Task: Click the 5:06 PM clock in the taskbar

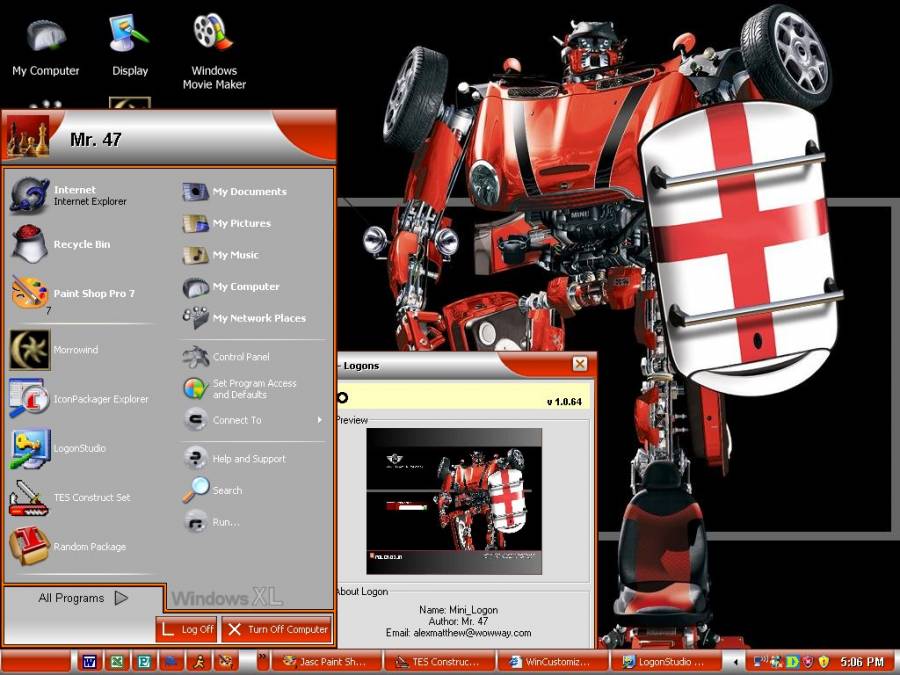Action: pos(862,662)
